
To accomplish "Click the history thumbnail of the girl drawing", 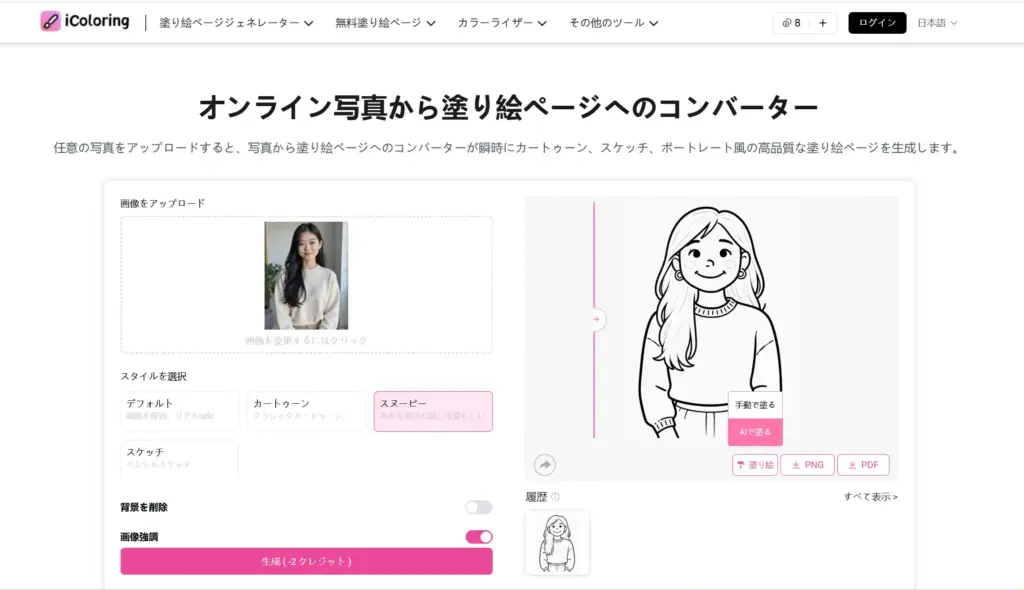I will click(559, 543).
